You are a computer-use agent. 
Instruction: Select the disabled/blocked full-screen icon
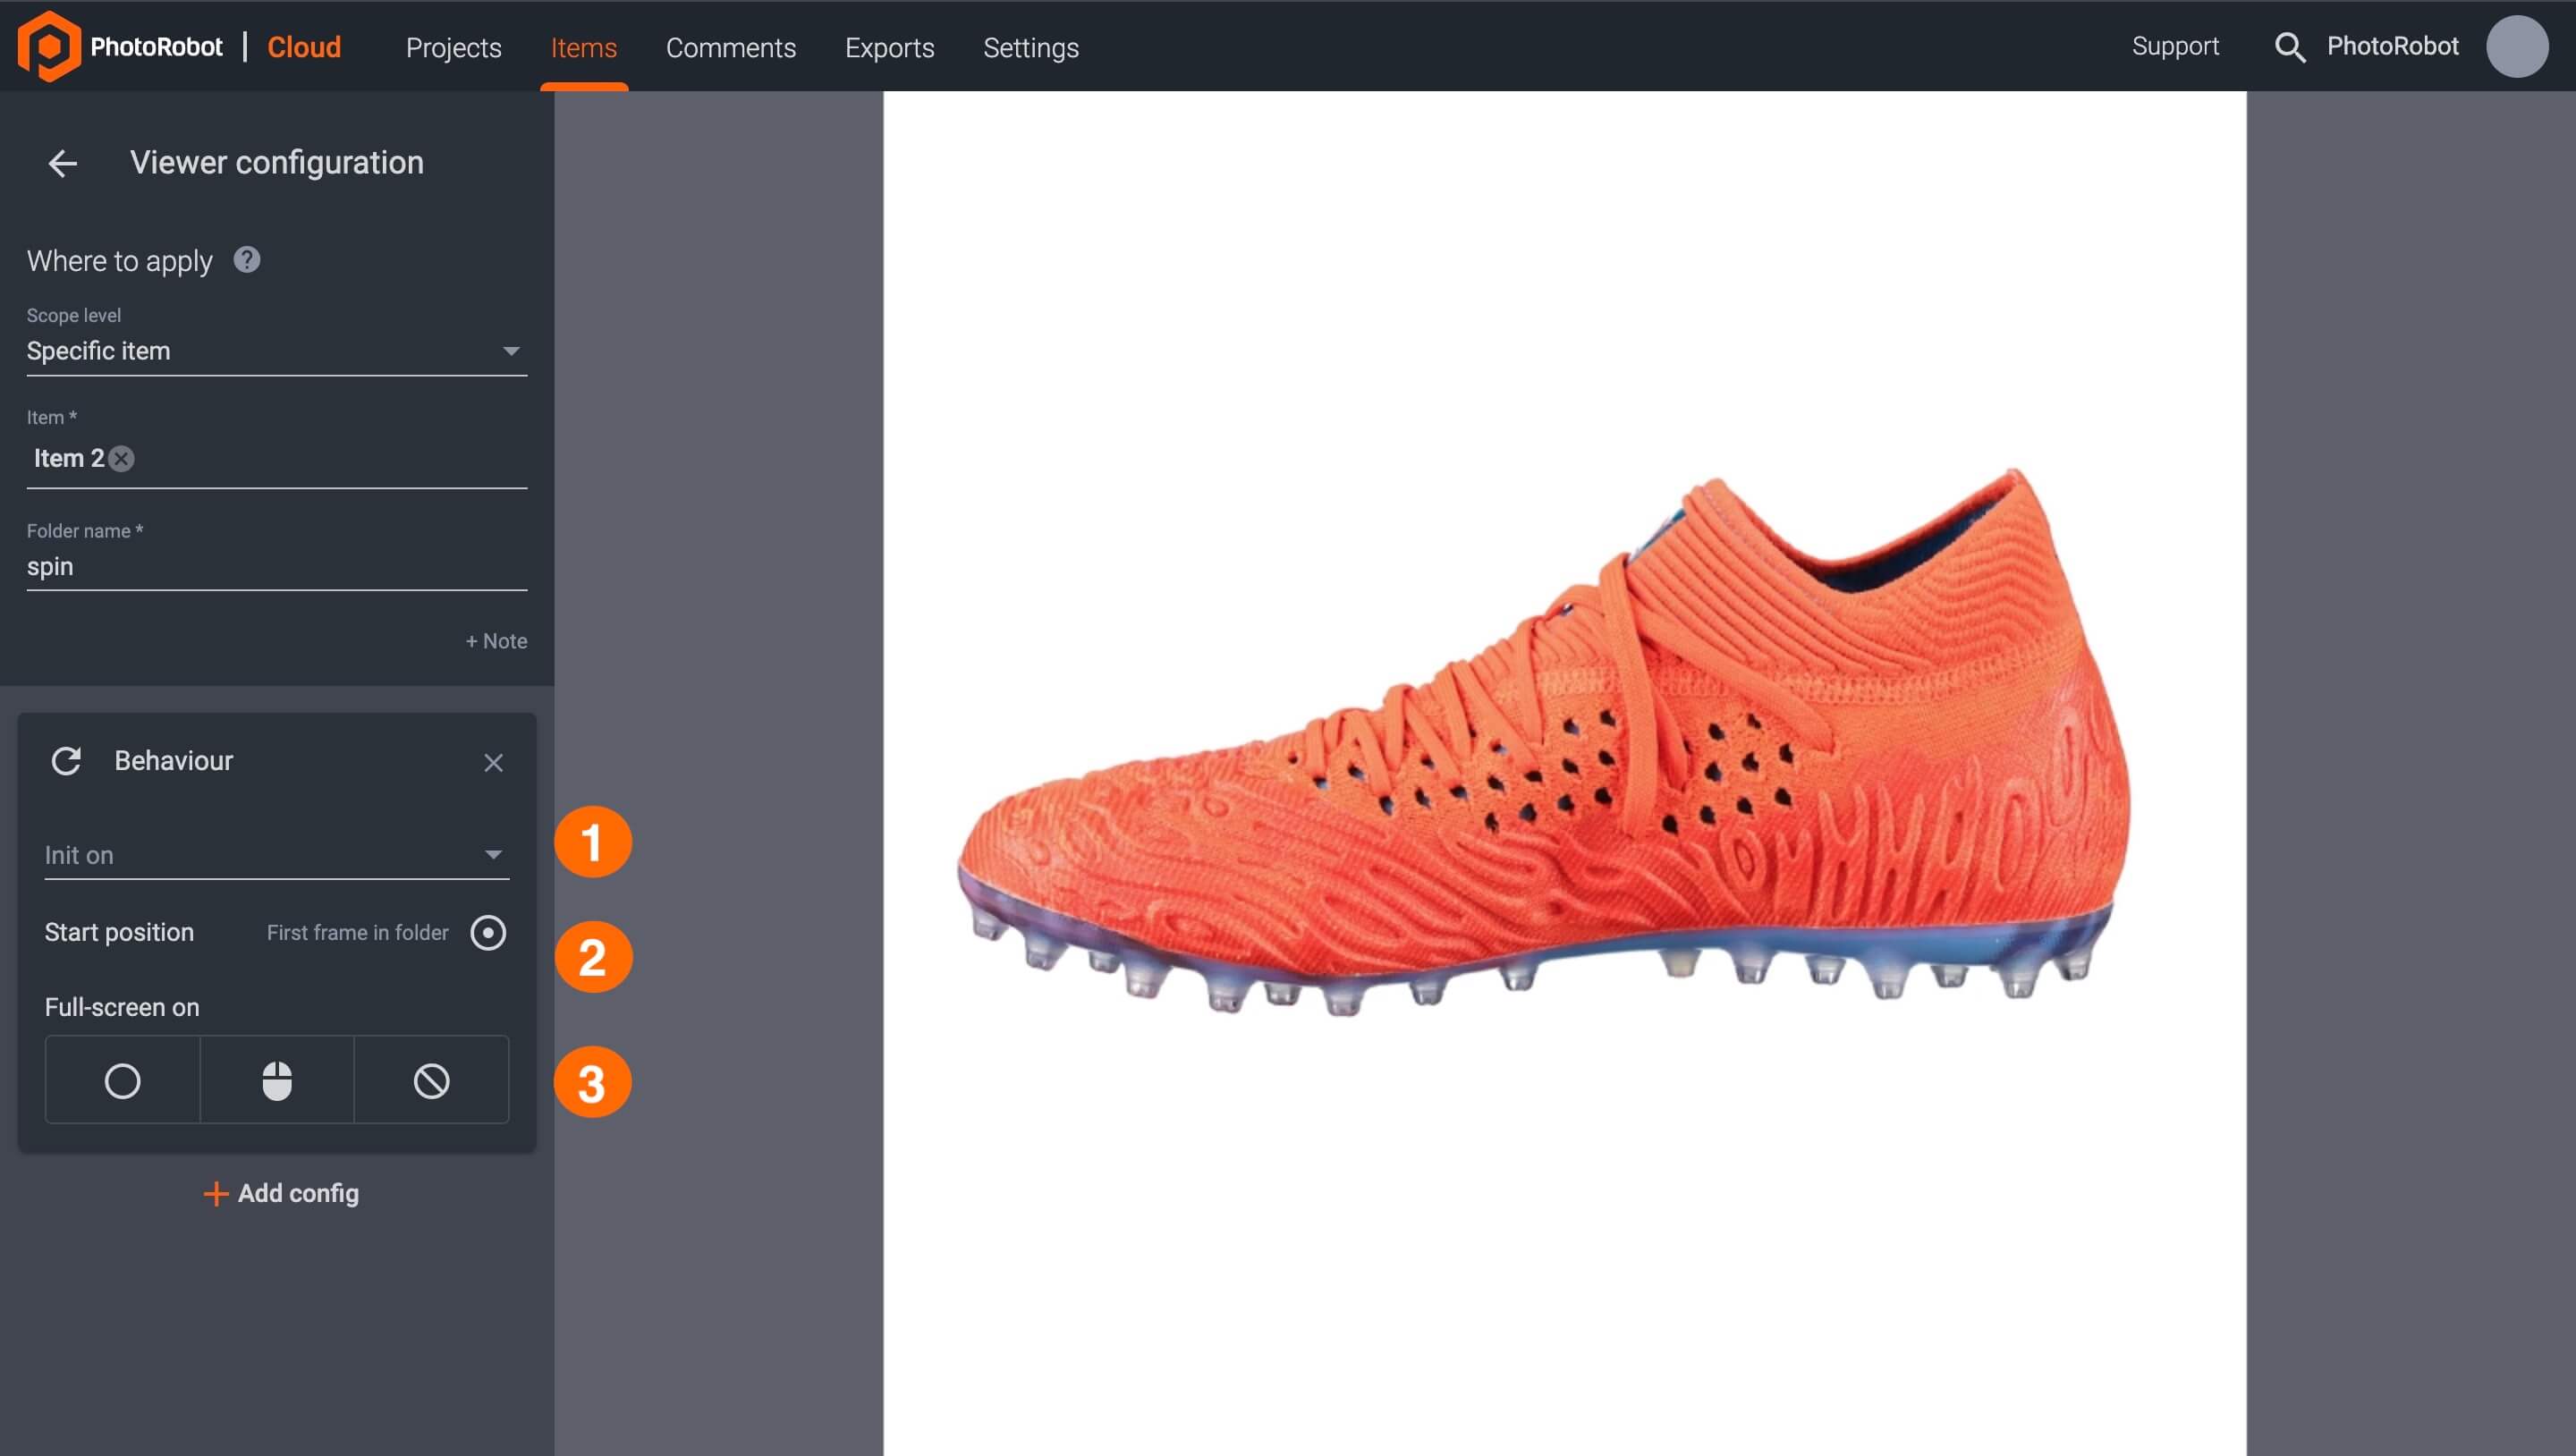coord(430,1079)
